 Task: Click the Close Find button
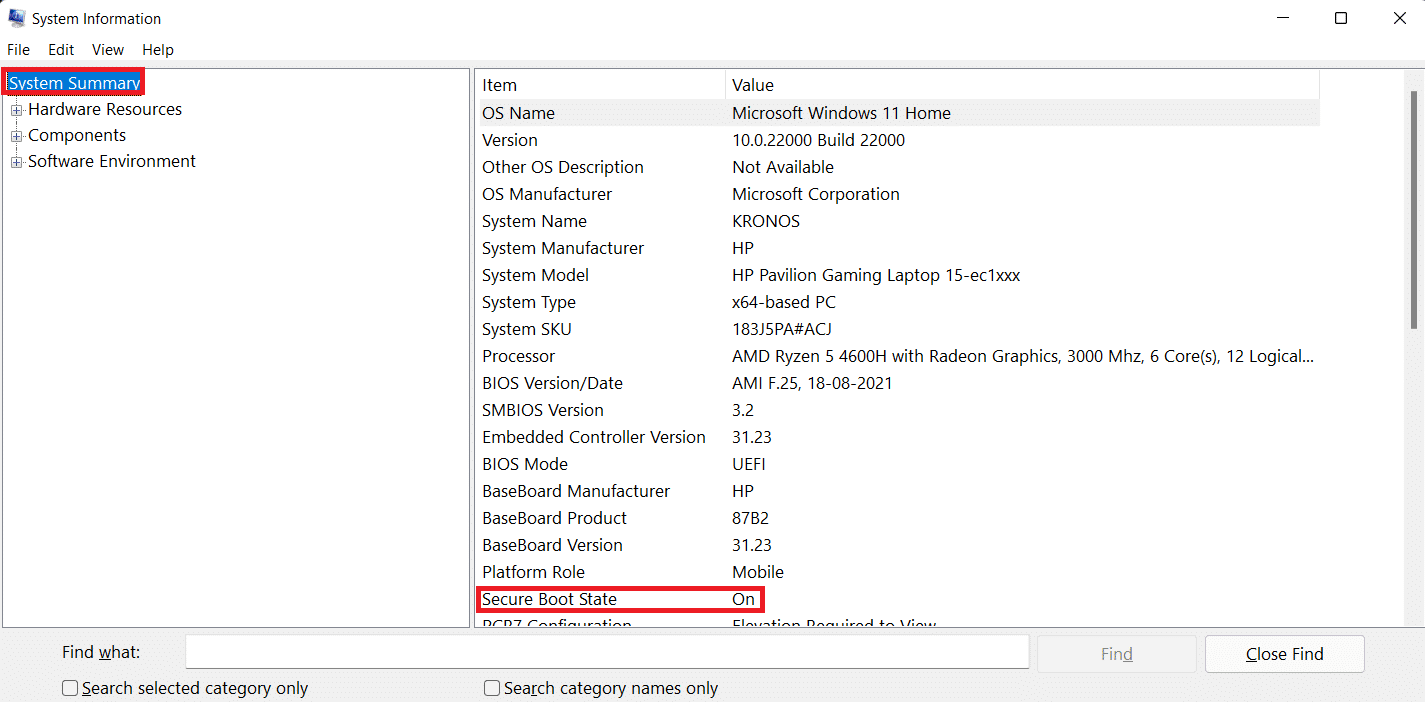coord(1284,654)
